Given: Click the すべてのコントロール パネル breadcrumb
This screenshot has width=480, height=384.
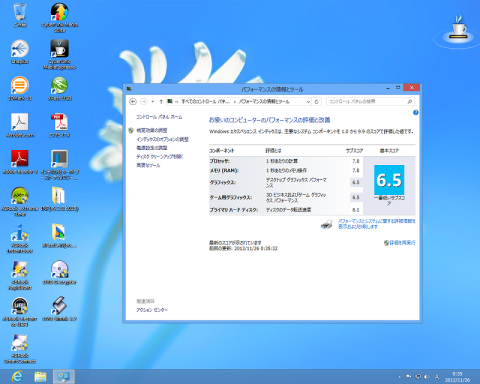Looking at the screenshot, I should [205, 101].
